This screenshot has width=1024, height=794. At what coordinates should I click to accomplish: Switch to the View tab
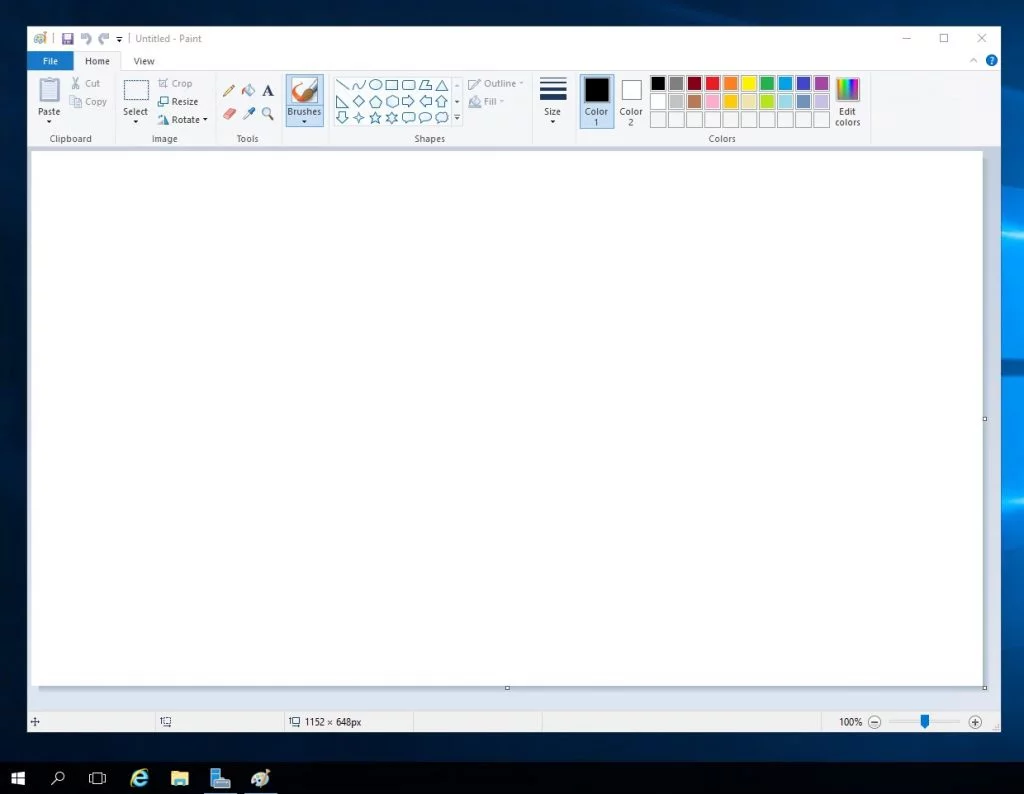point(144,61)
